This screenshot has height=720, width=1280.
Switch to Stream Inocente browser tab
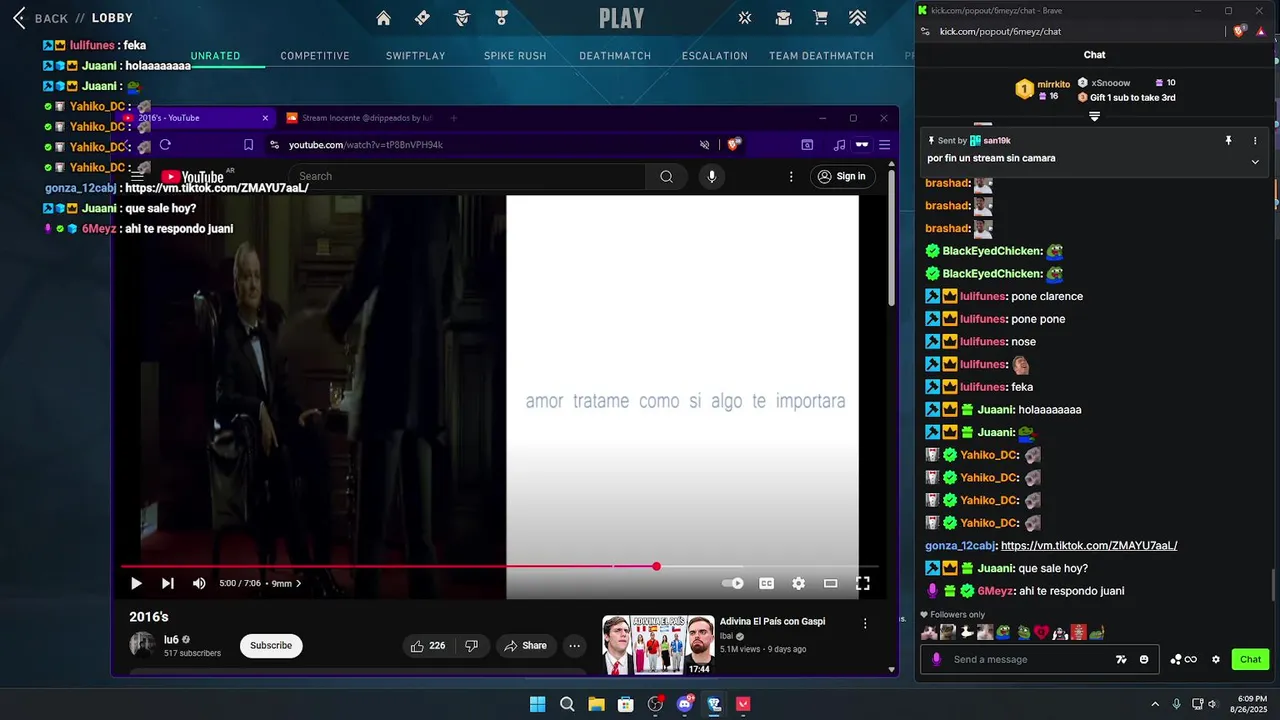tap(358, 118)
